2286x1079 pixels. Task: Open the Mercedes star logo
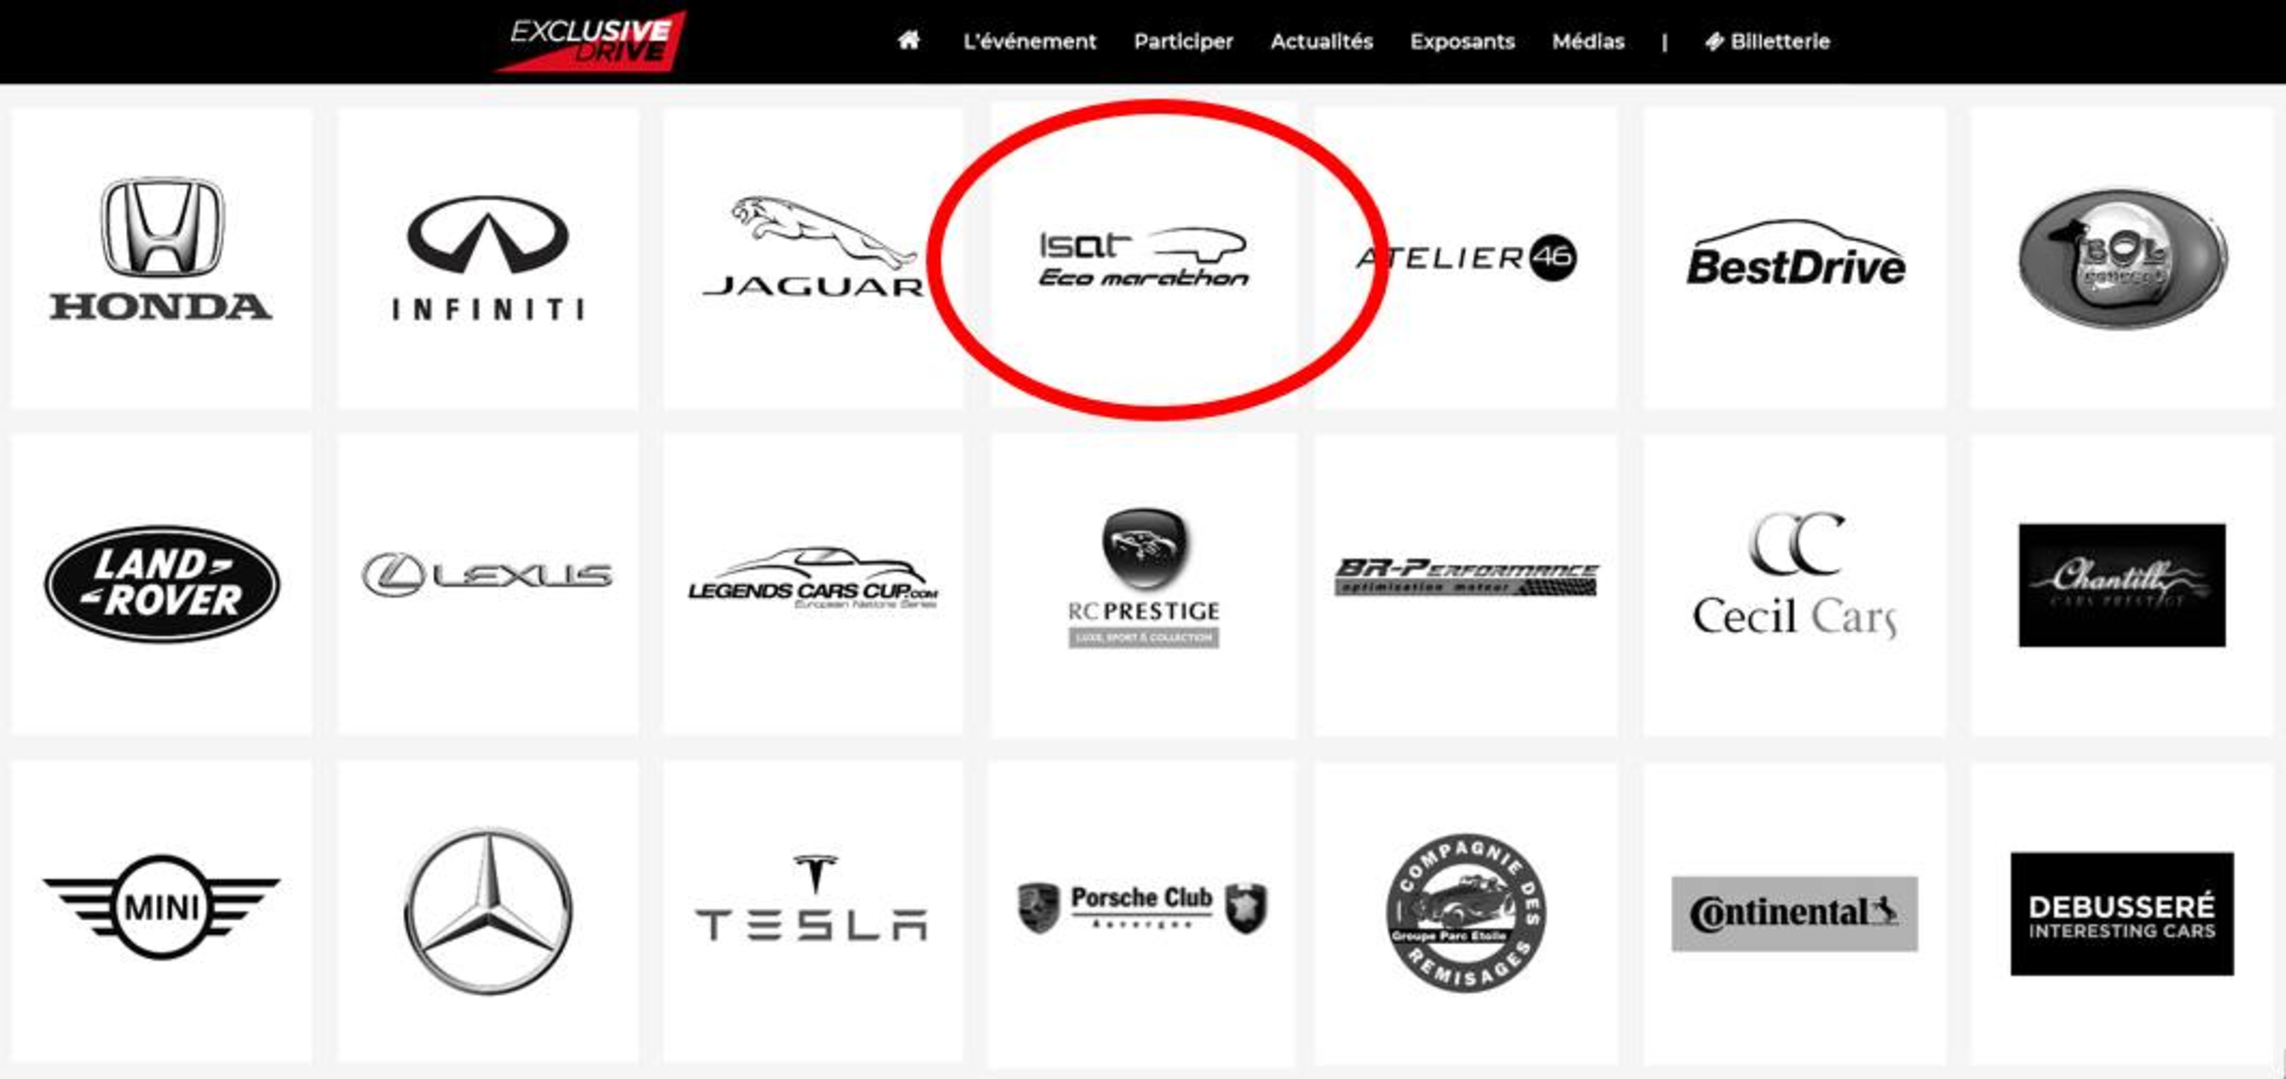(488, 910)
